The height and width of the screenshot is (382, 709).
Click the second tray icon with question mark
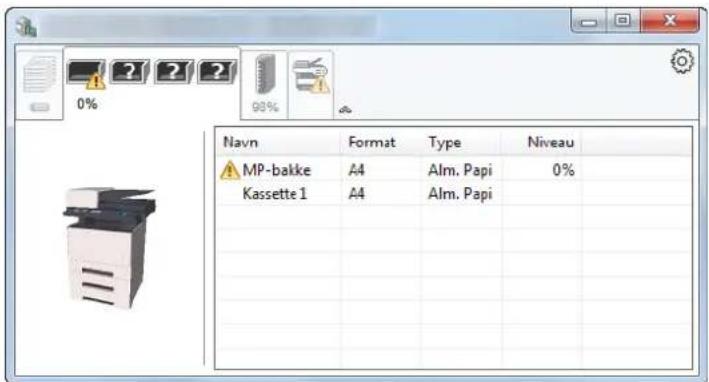pyautogui.click(x=130, y=71)
